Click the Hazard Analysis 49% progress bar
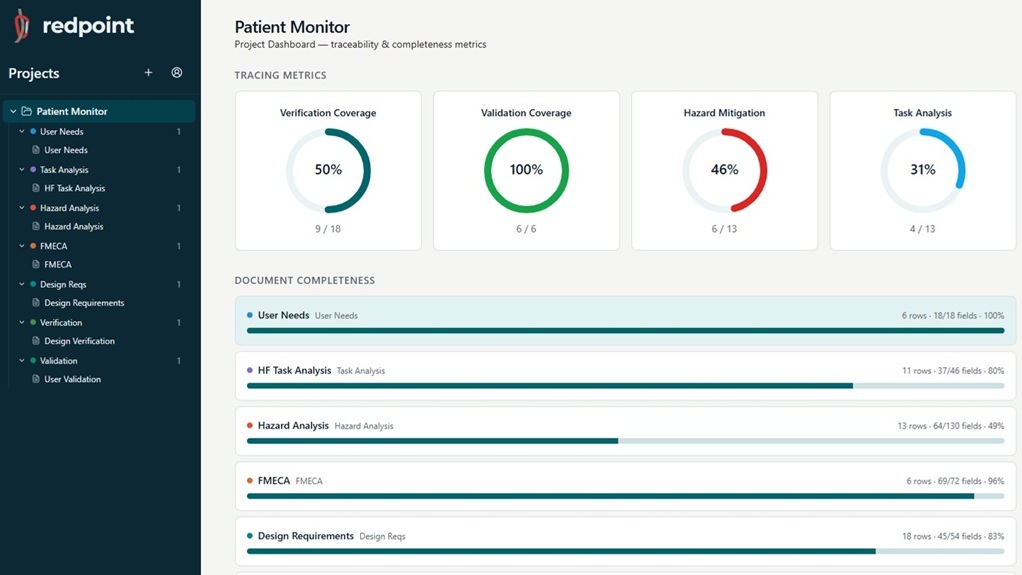 click(625, 441)
